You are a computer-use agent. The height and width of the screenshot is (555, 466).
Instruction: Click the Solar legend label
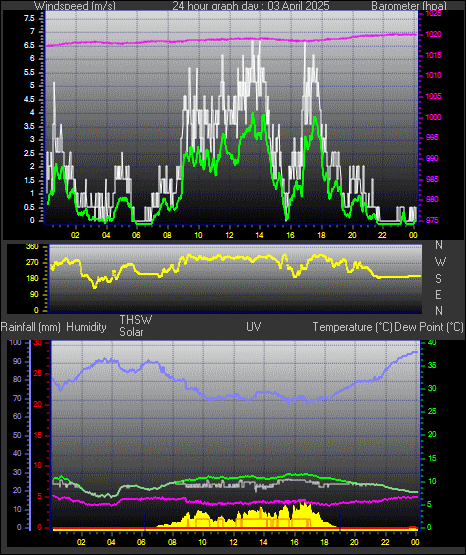pos(131,332)
